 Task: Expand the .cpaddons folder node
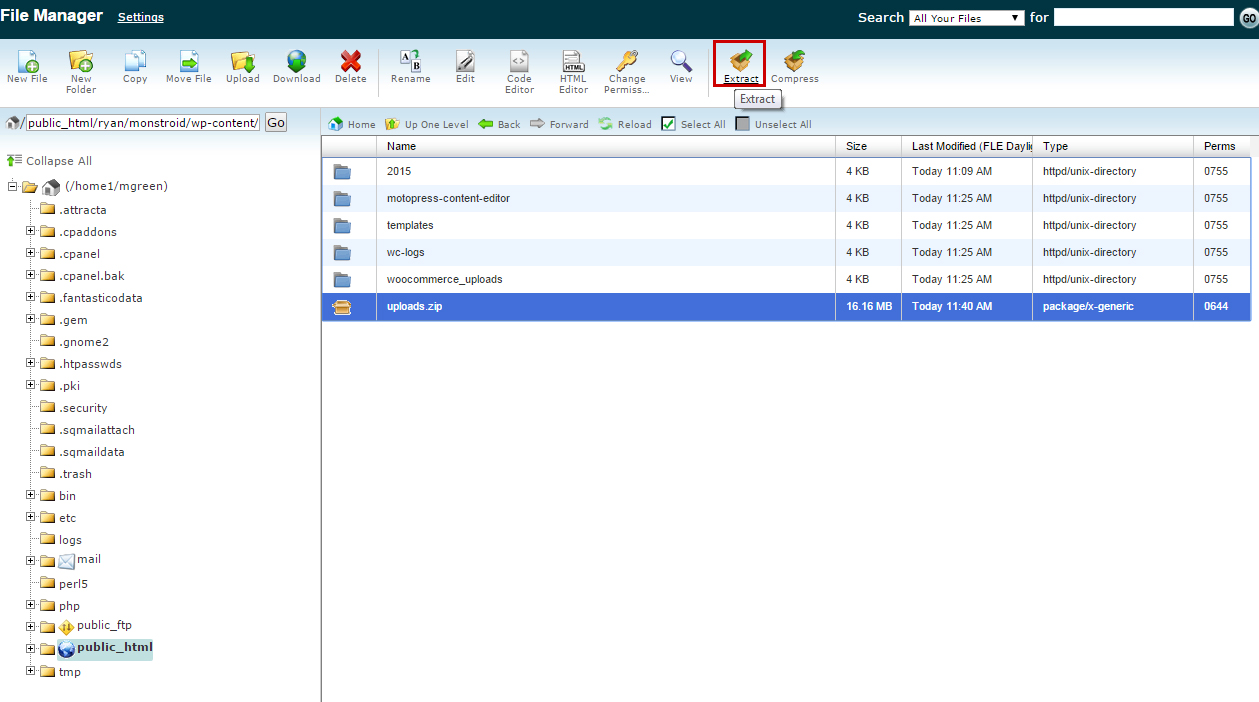click(x=31, y=232)
